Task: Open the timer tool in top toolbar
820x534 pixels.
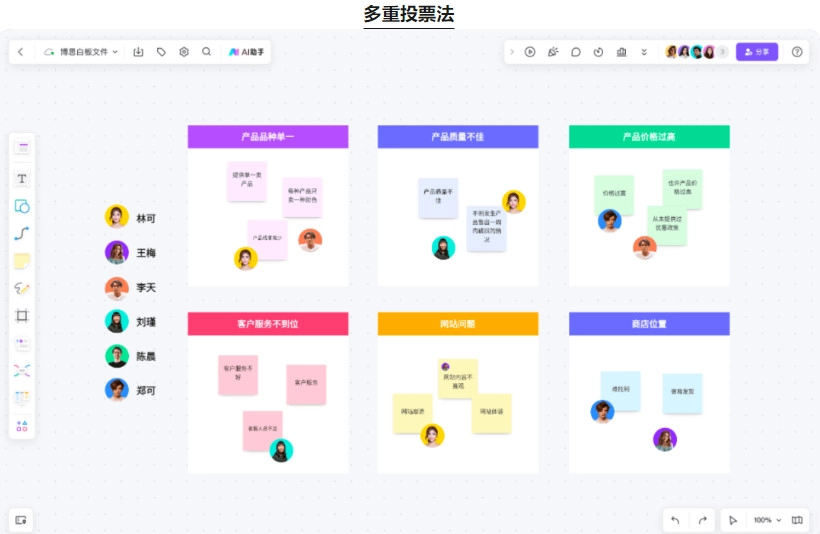Action: tap(599, 52)
